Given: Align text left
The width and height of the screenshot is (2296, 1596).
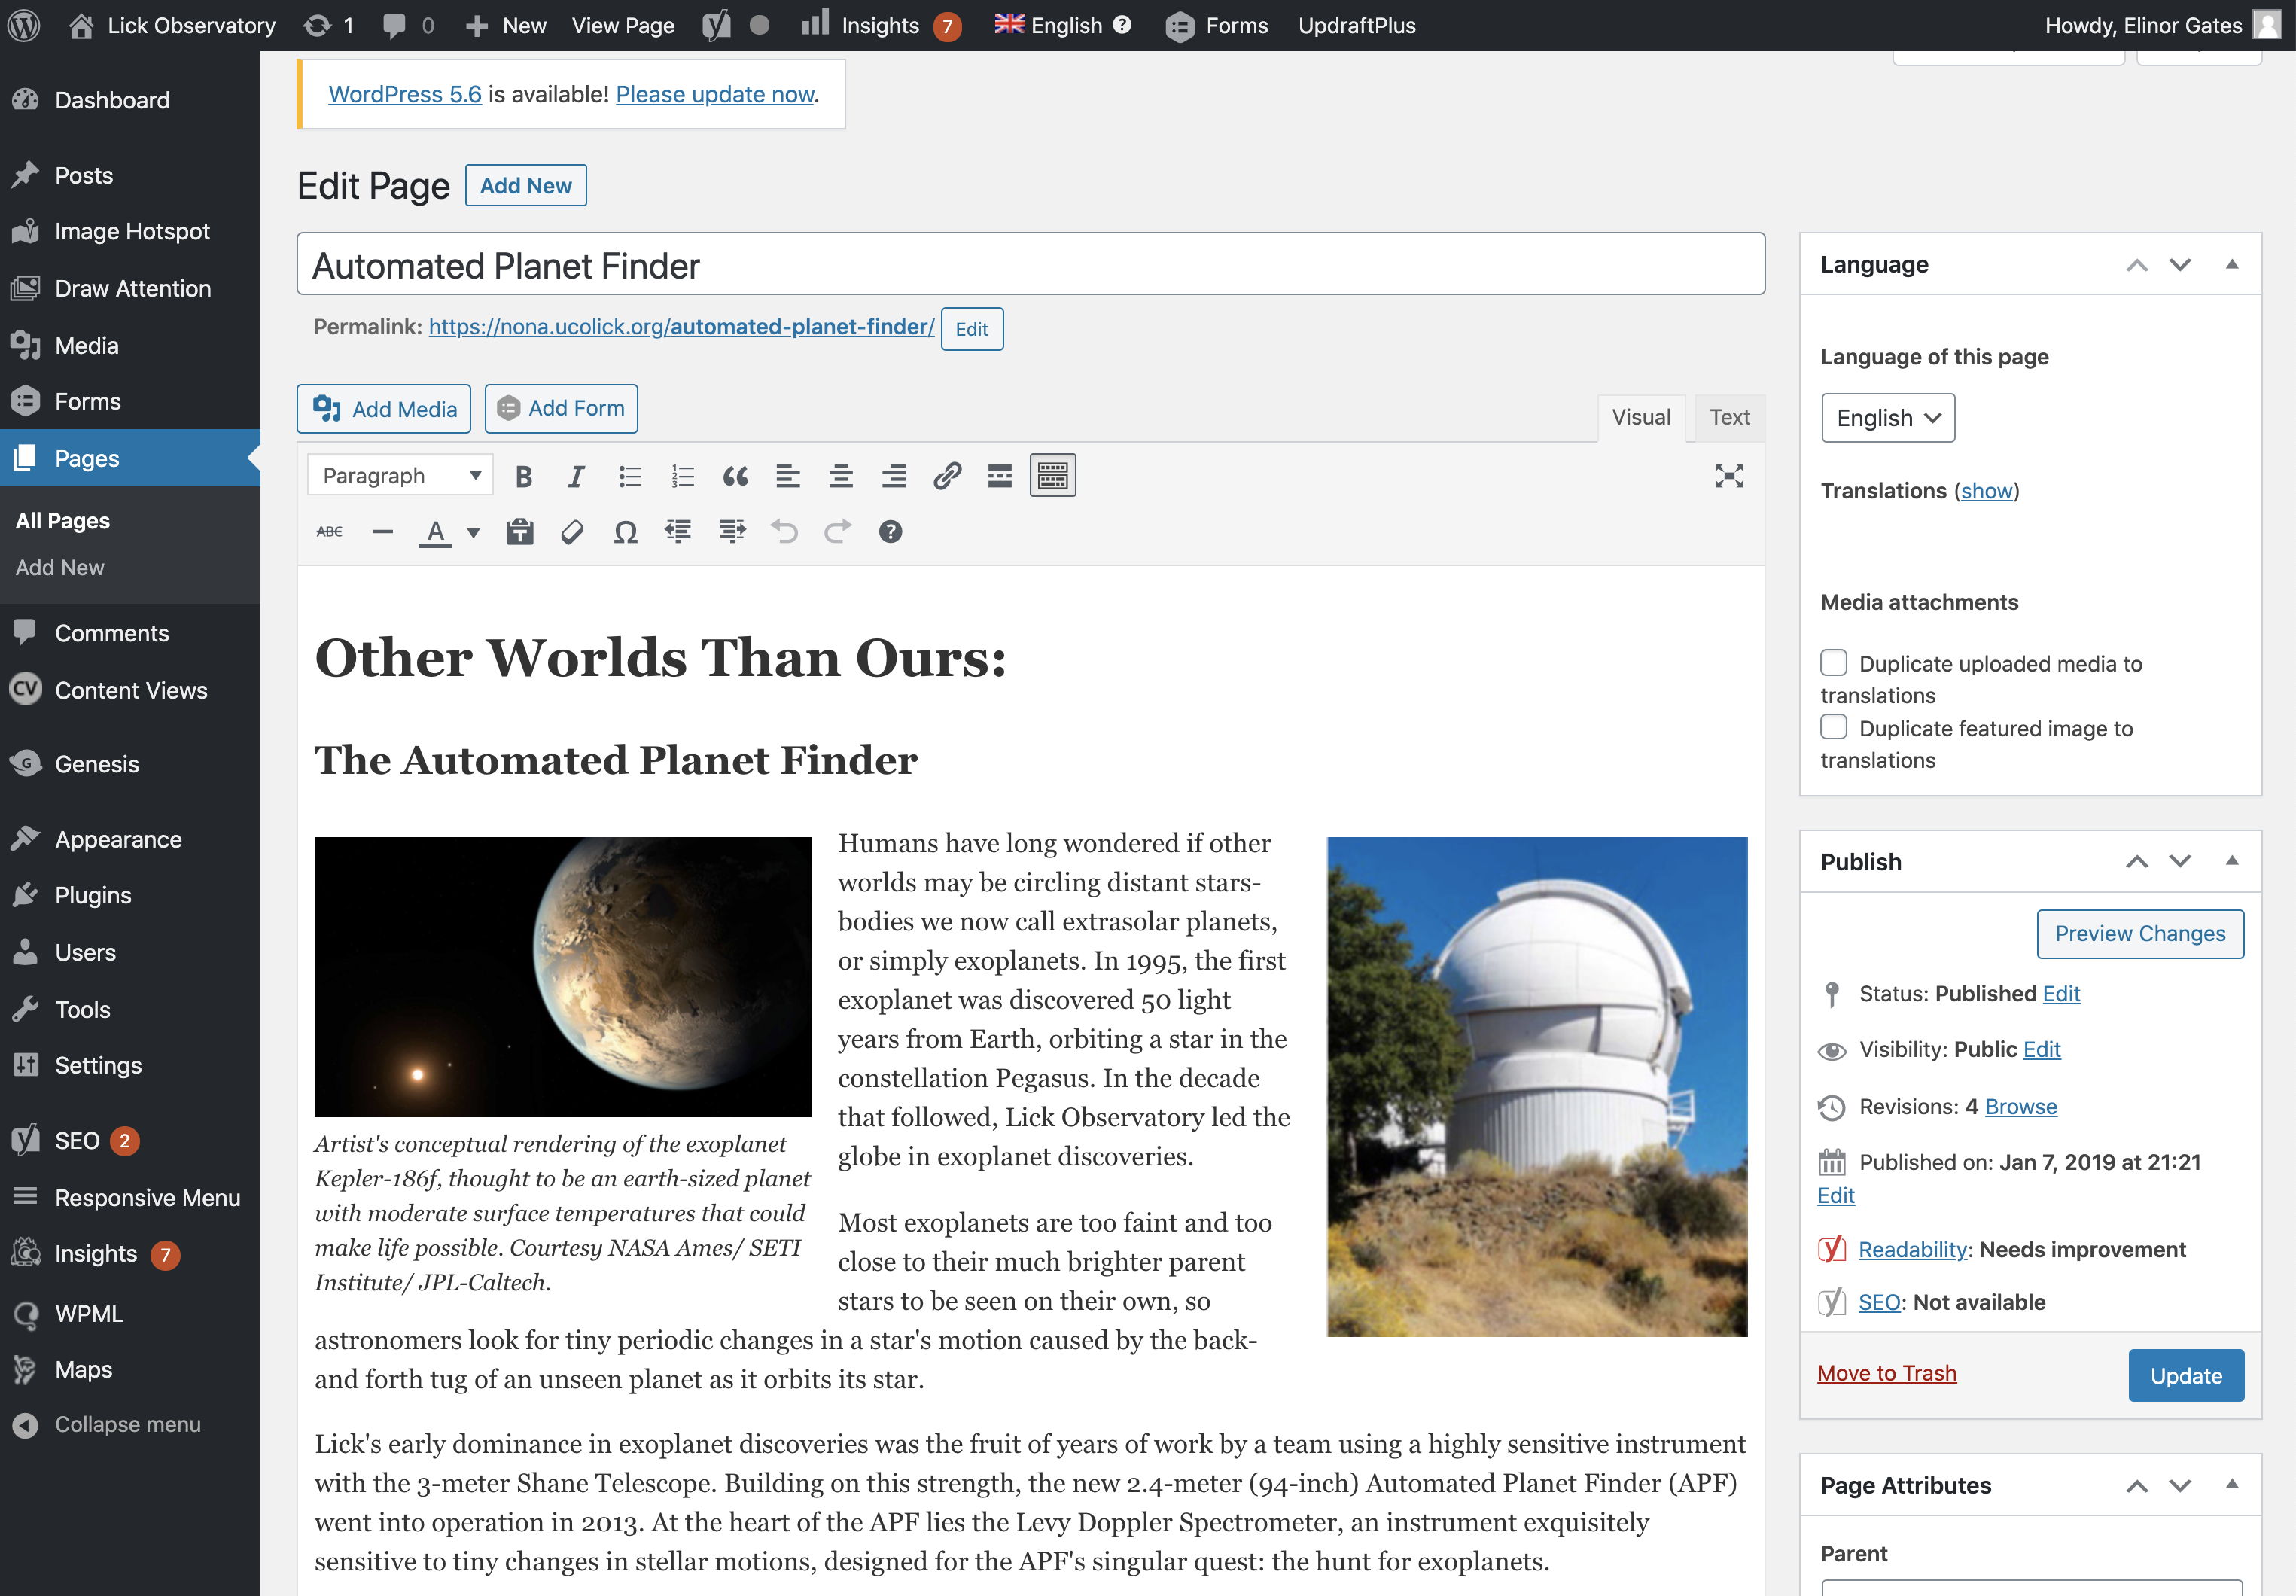Looking at the screenshot, I should (788, 476).
